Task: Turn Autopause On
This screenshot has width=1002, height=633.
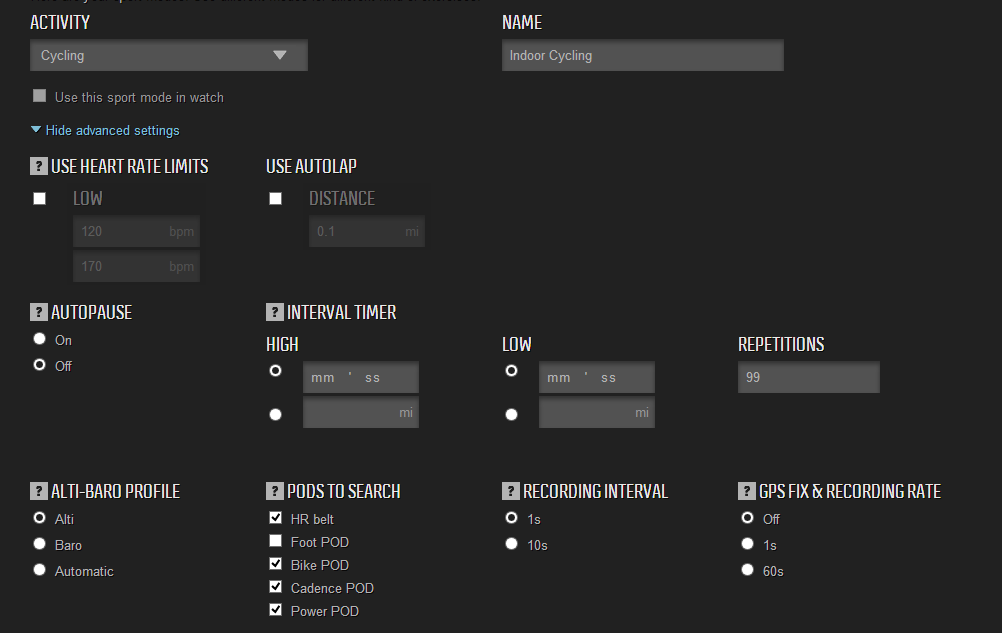Action: tap(40, 339)
